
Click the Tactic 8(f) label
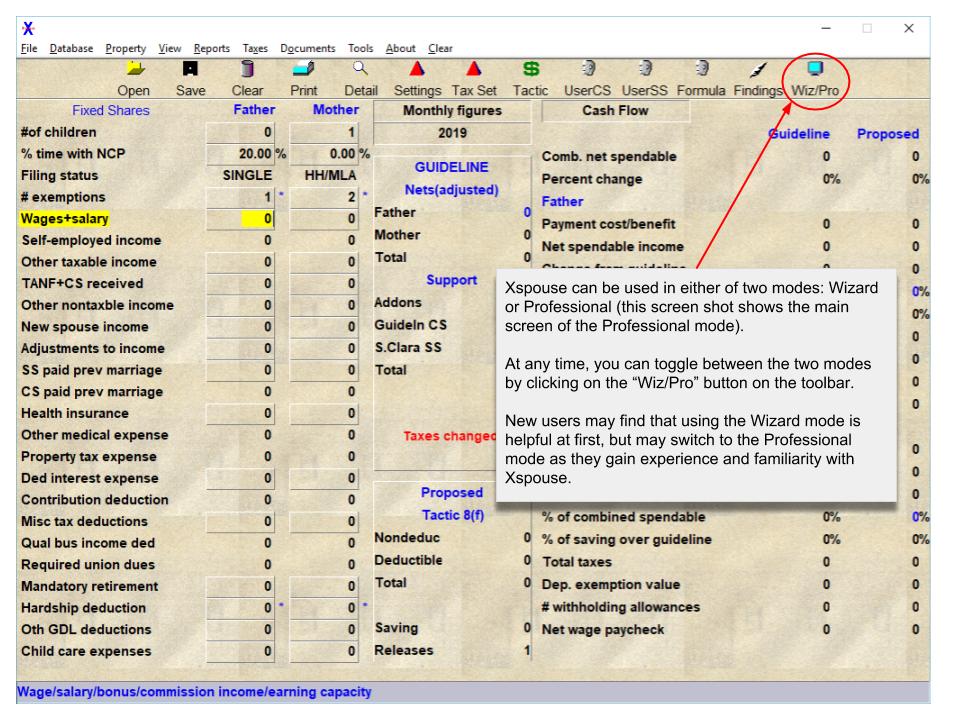[452, 516]
